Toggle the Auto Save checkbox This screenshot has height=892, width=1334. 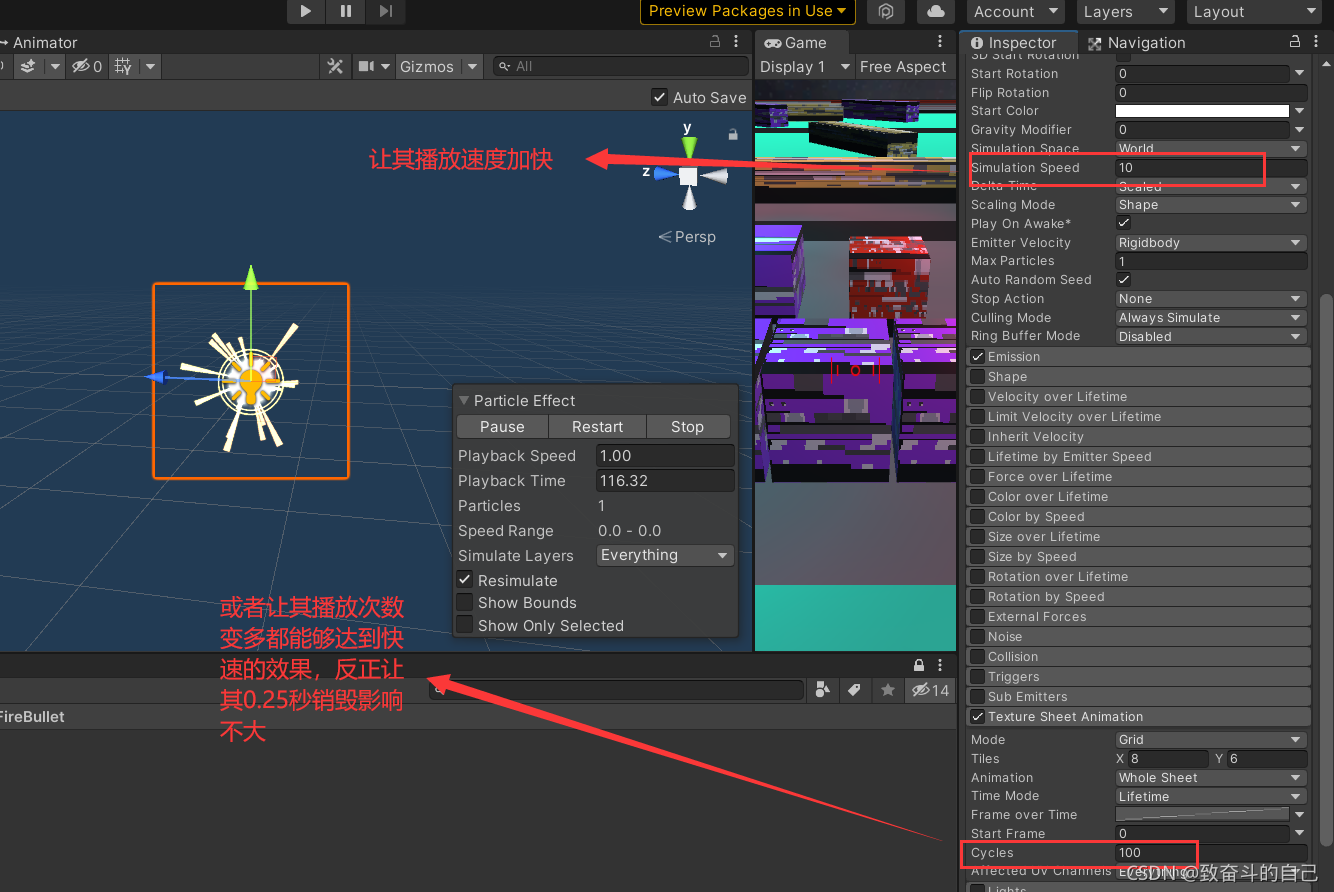(x=659, y=97)
